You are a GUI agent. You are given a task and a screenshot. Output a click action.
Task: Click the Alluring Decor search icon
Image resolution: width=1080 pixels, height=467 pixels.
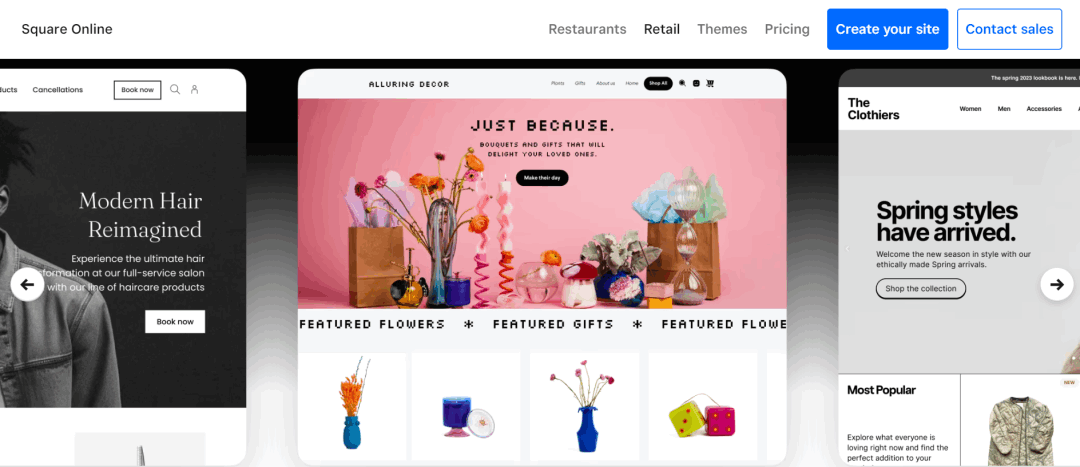tap(683, 83)
